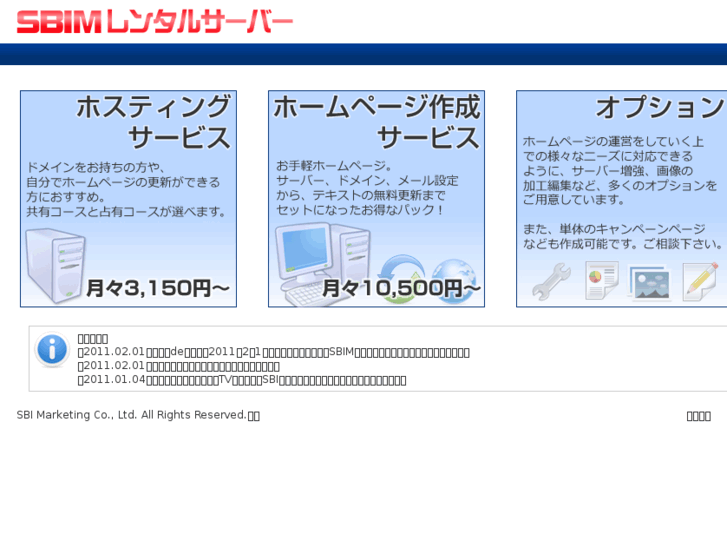Click the chart document icon in options card
This screenshot has width=727, height=545.
pos(601,280)
